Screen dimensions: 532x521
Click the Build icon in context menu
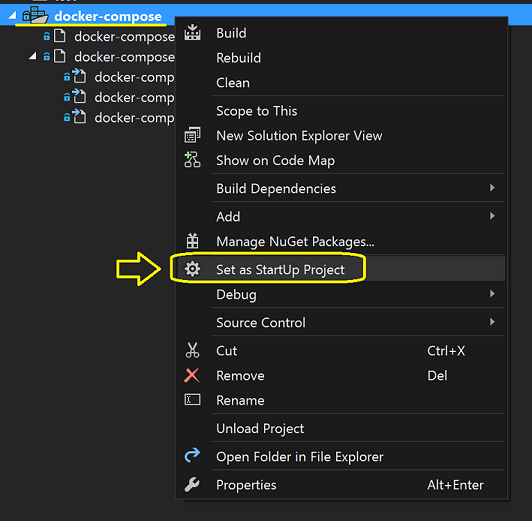point(192,33)
